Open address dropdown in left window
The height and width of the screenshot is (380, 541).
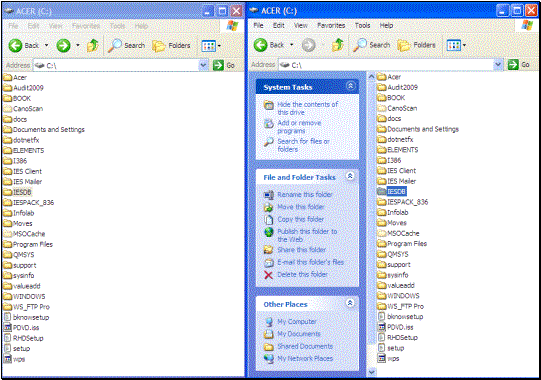[x=204, y=65]
